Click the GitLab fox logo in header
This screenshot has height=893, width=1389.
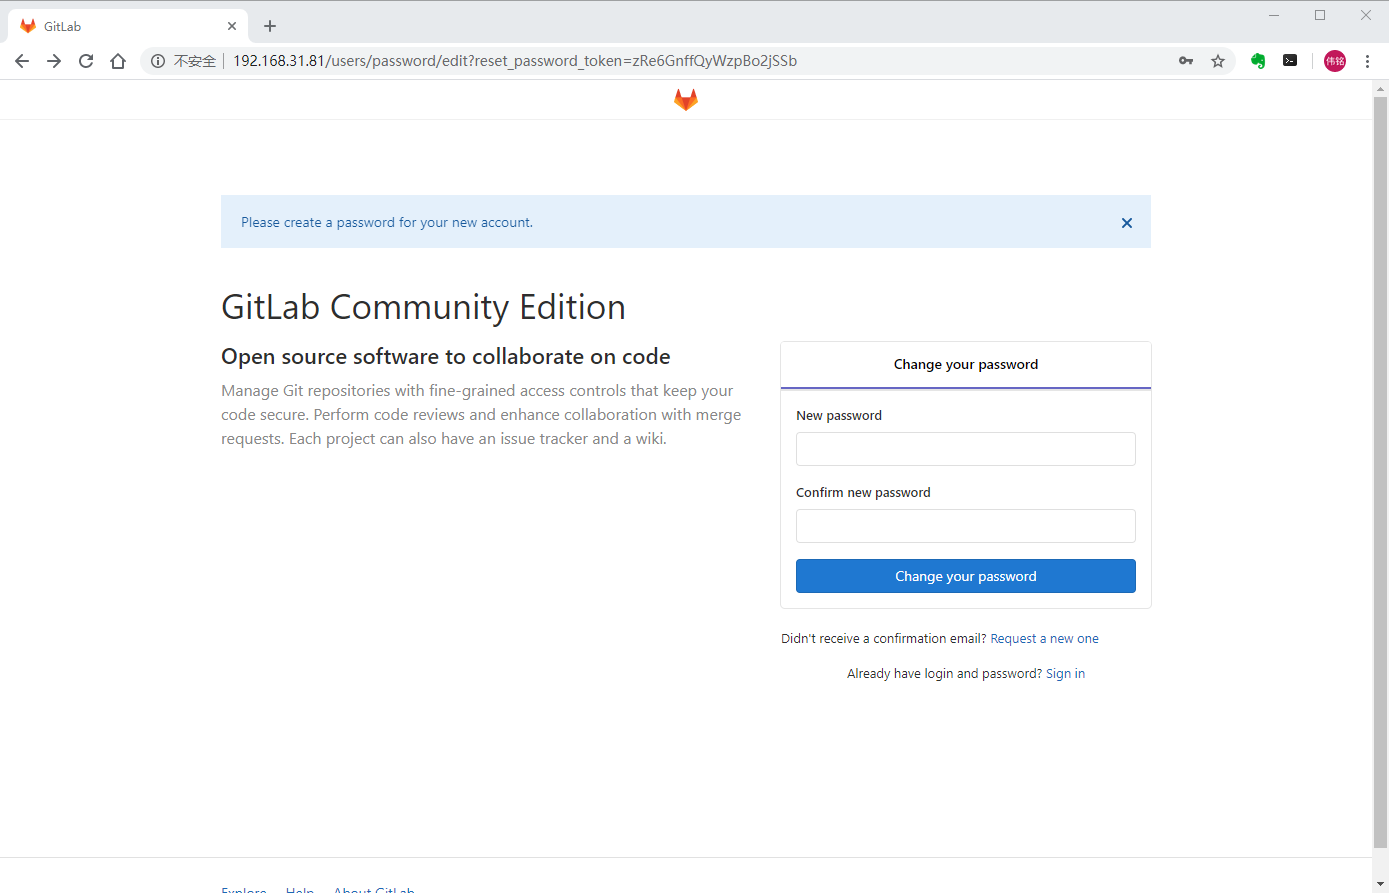pos(686,100)
